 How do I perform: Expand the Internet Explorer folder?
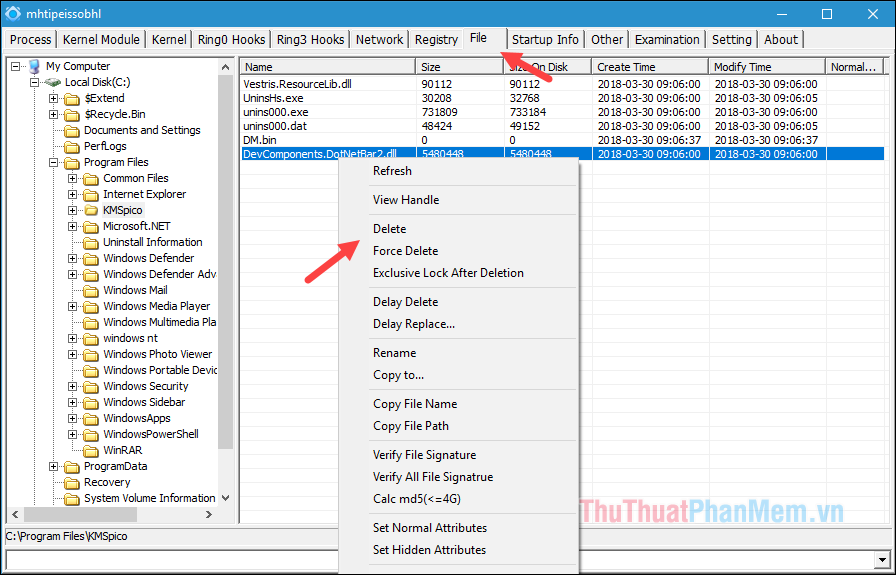73,194
